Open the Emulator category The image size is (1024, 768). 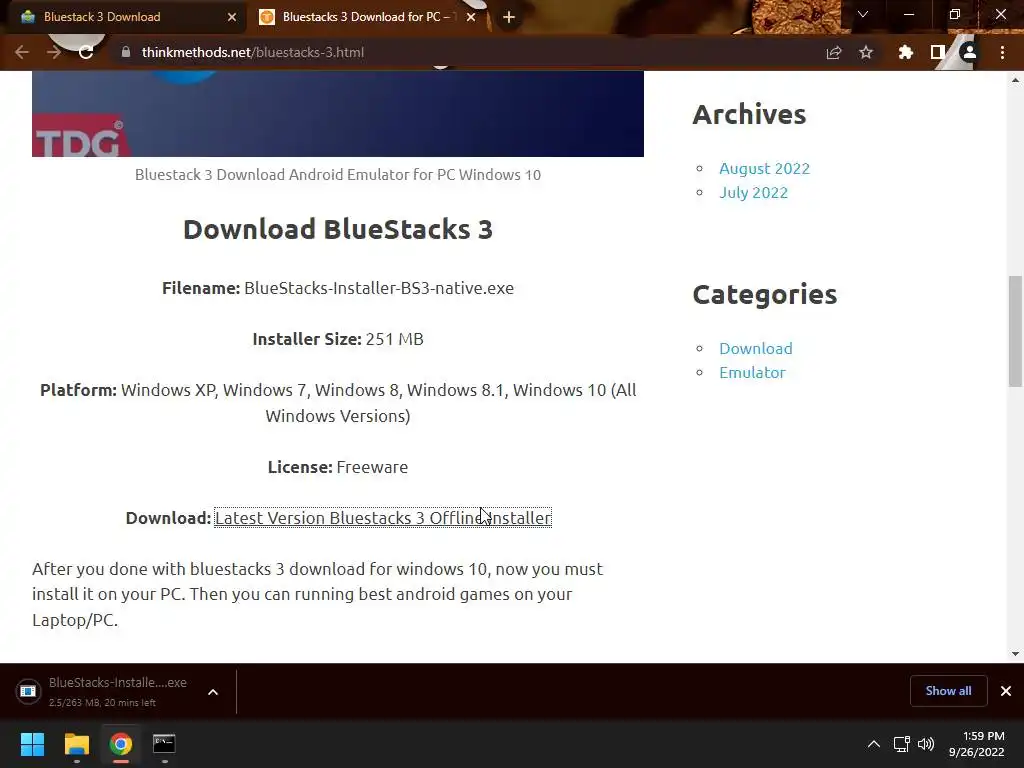[x=752, y=373]
